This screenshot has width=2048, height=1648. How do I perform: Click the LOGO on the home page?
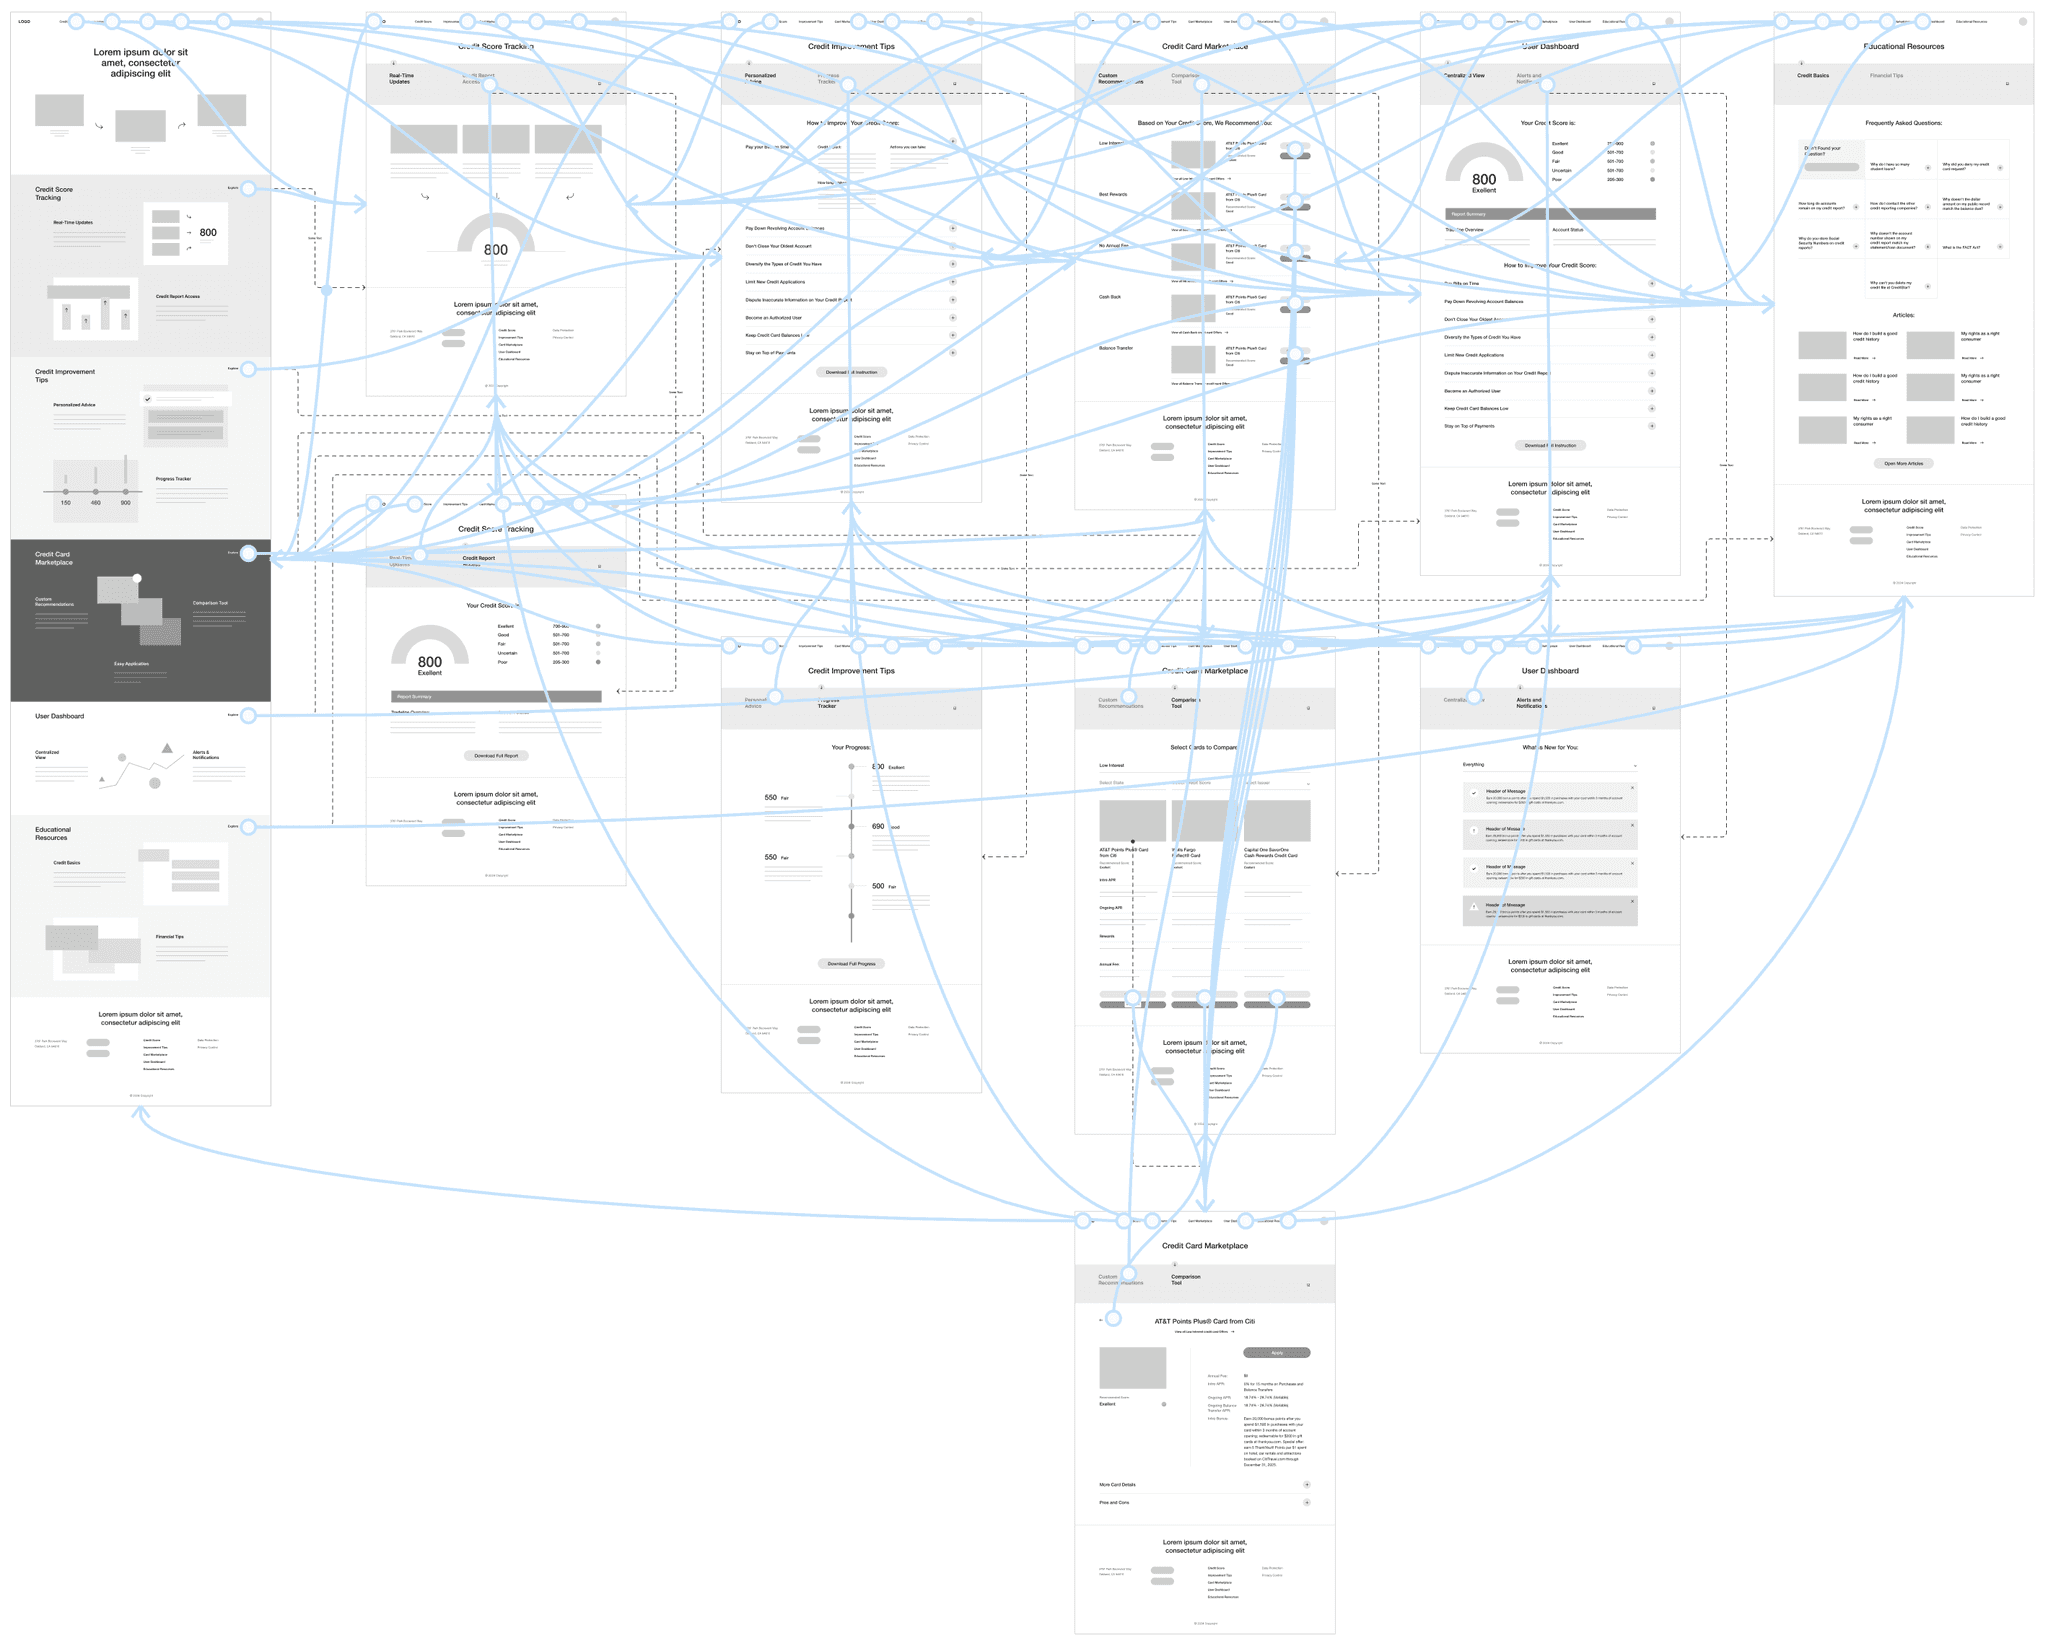point(24,21)
